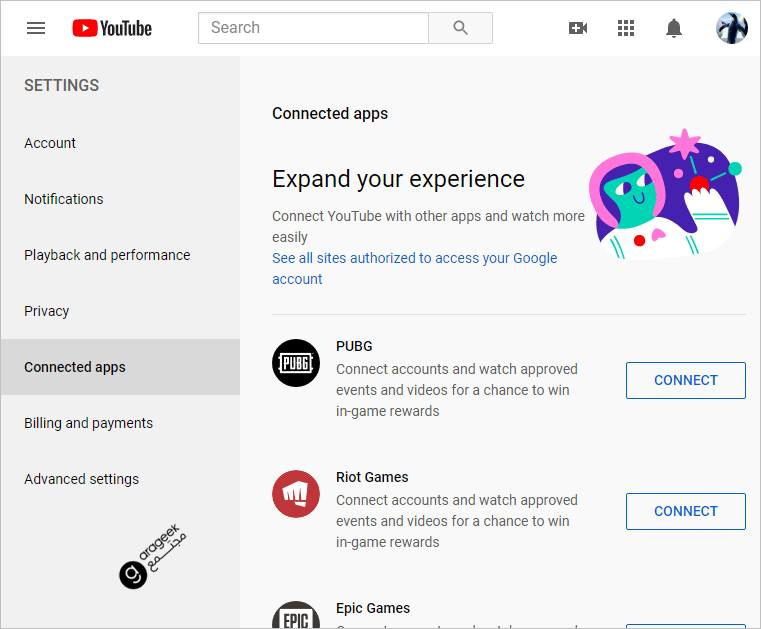Open the hamburger guide menu

tap(35, 28)
